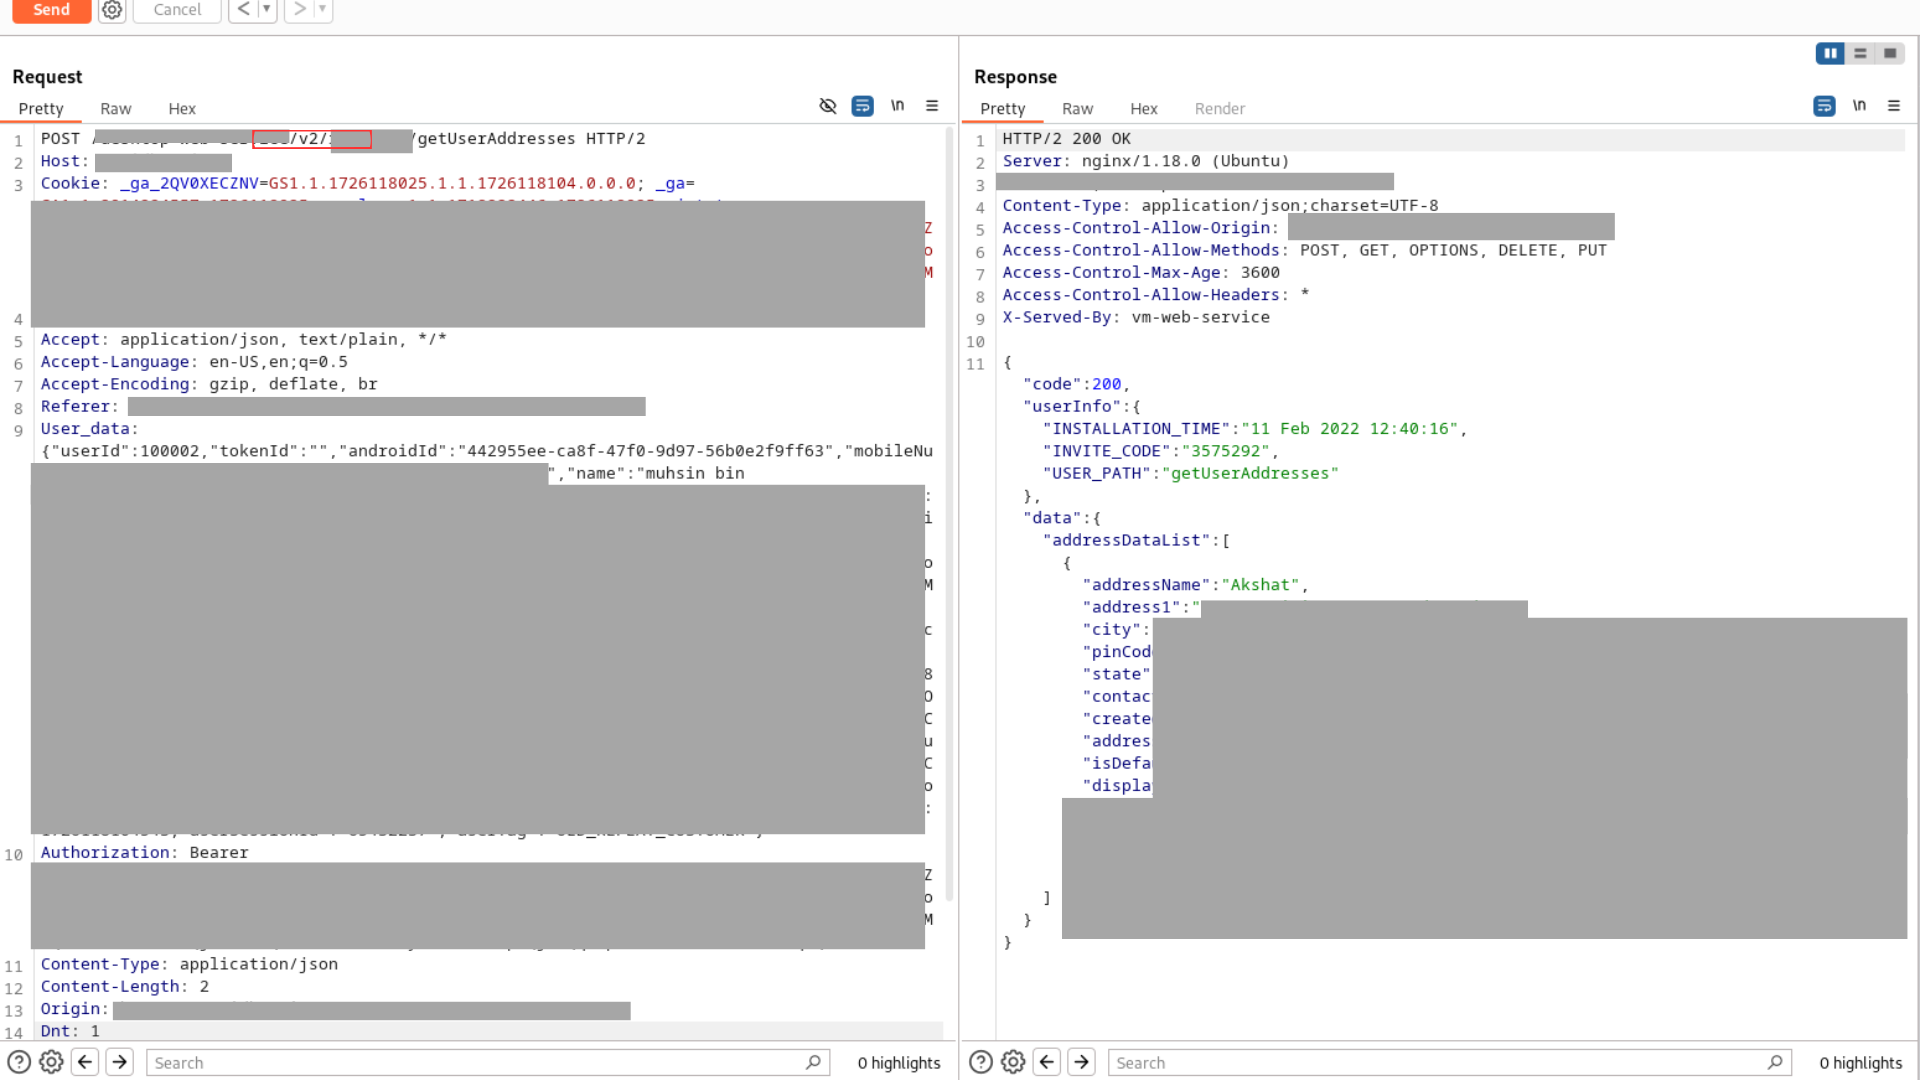Select the Response Pretty tab
The image size is (1920, 1080).
[1003, 108]
